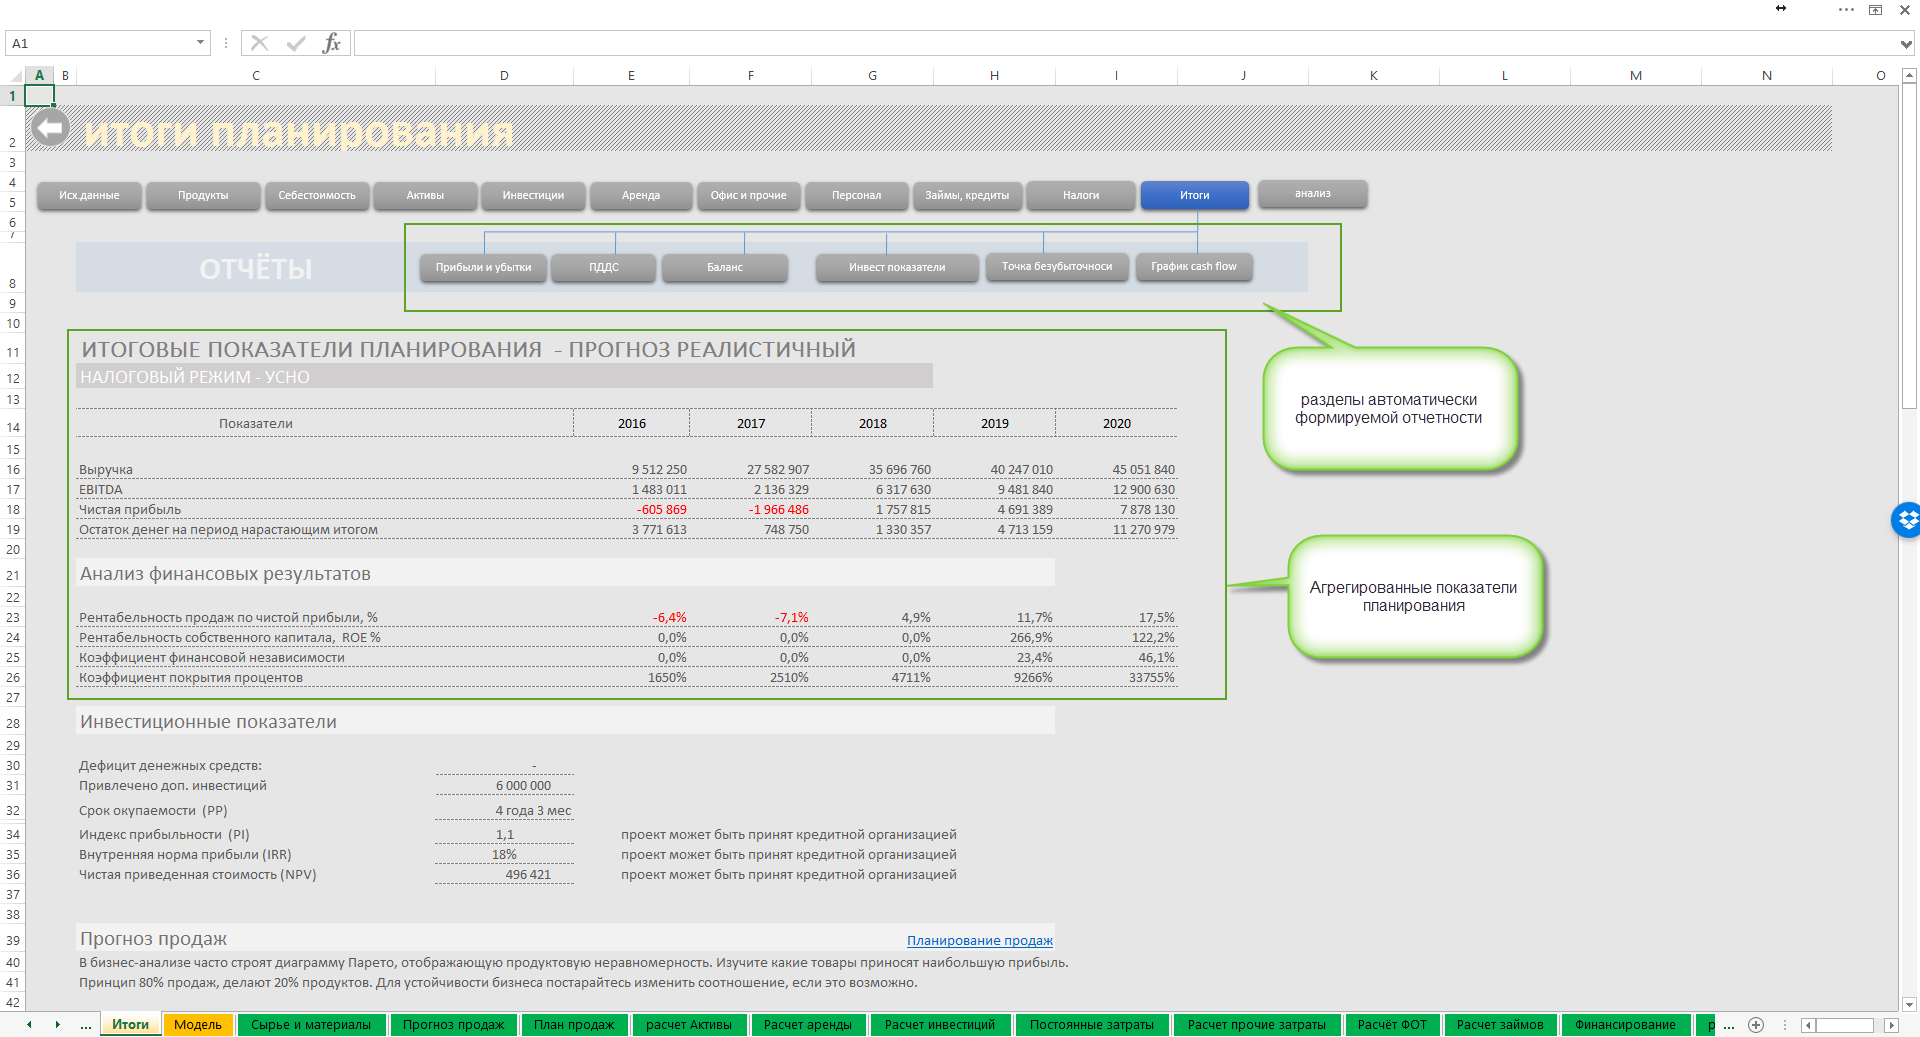Open ribbon display options icon
This screenshot has height=1037, width=1920.
[x=1876, y=10]
